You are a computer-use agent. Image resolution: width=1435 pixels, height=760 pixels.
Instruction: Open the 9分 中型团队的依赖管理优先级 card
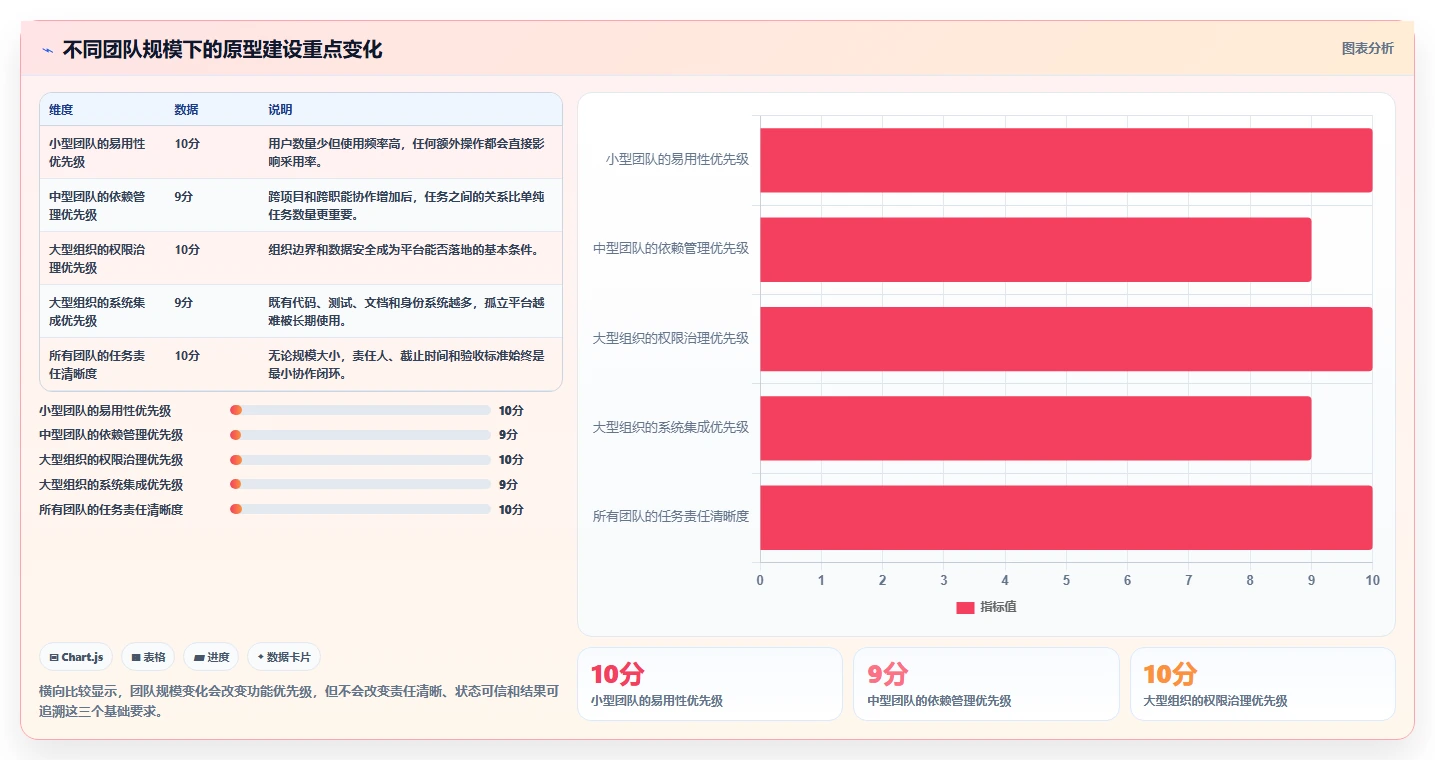(x=986, y=684)
